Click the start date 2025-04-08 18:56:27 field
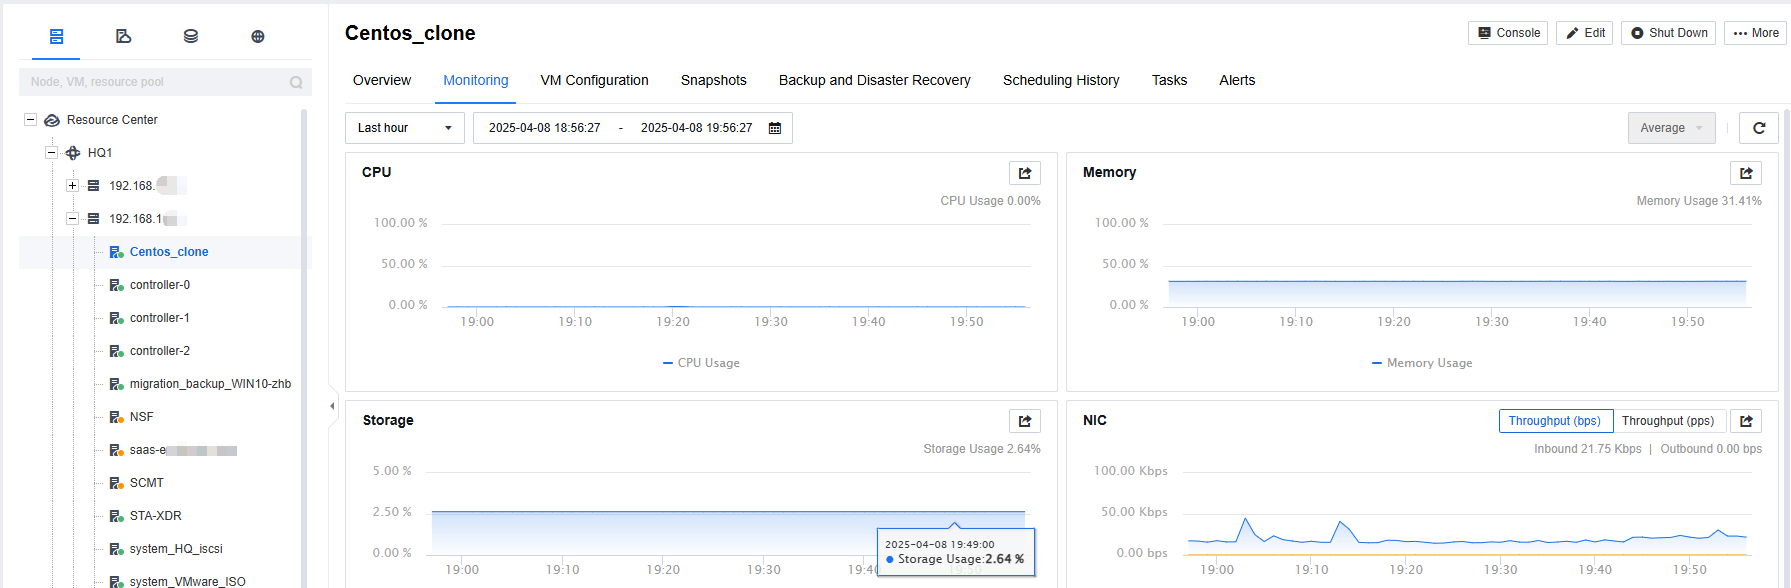The width and height of the screenshot is (1791, 588). click(545, 128)
